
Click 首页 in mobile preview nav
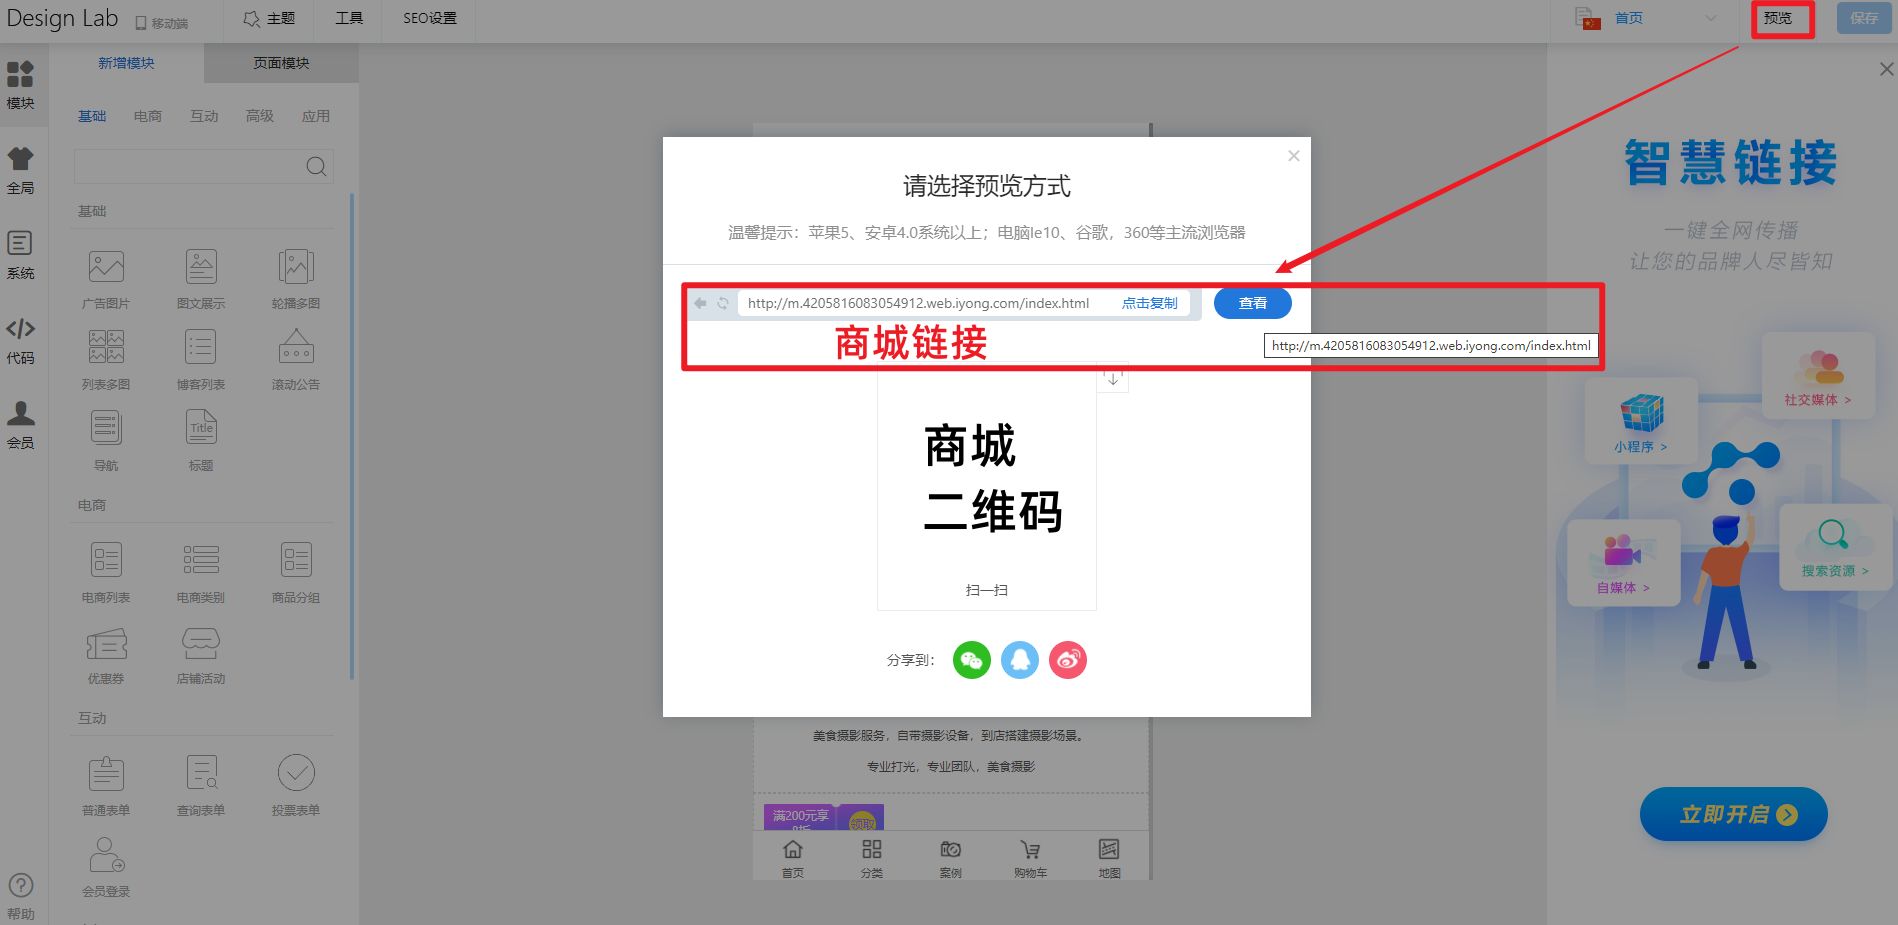pos(793,858)
